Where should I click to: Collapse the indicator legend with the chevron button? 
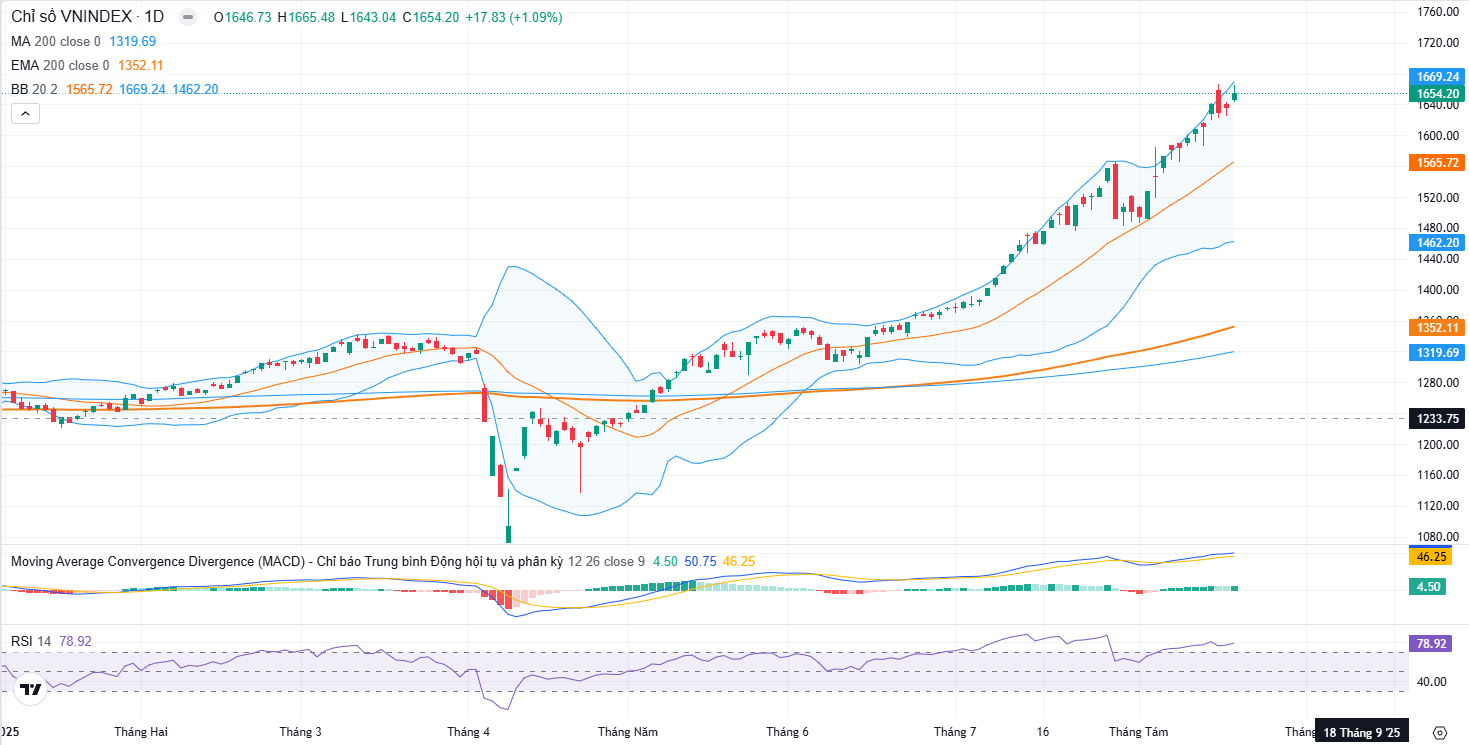(x=26, y=113)
